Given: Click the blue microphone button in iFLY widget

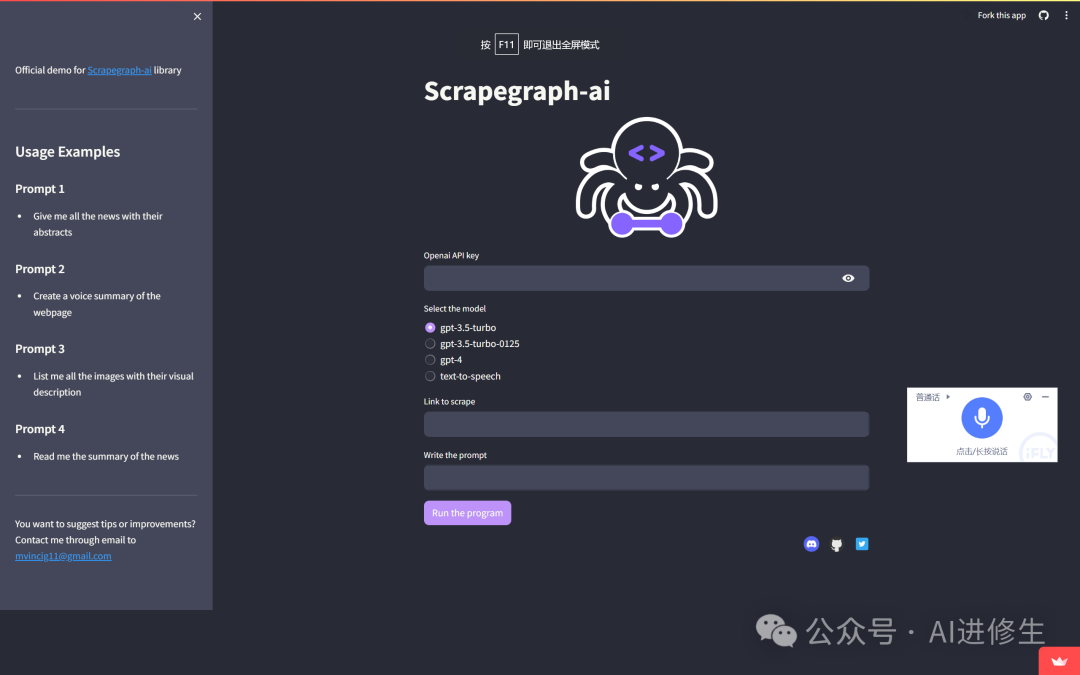Looking at the screenshot, I should point(982,417).
